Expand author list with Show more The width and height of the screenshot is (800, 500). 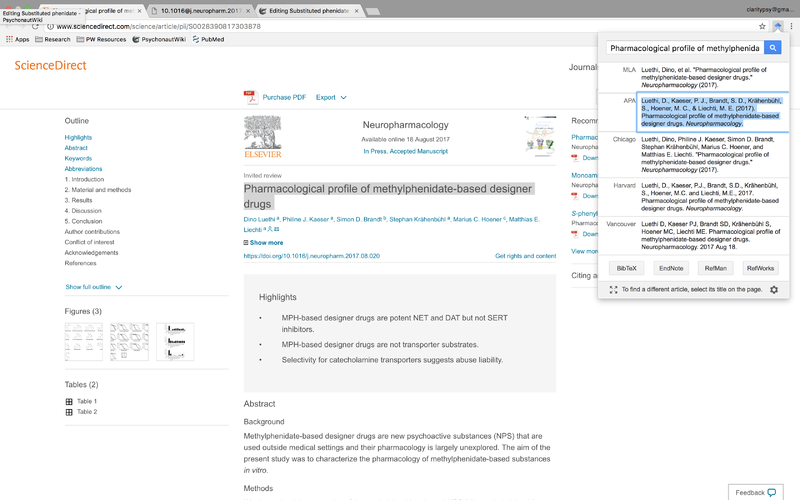click(263, 242)
